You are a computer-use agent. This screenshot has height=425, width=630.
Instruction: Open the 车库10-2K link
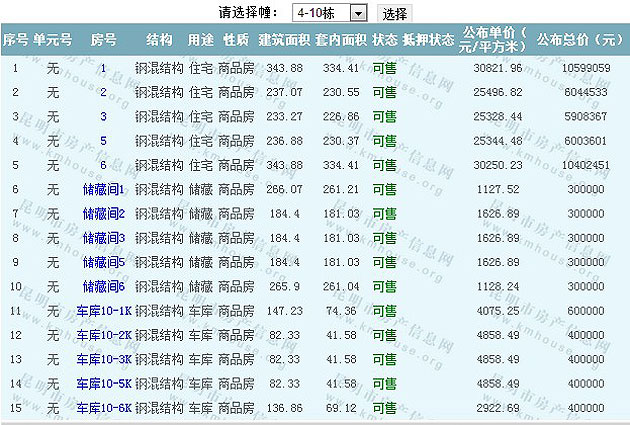pos(103,335)
